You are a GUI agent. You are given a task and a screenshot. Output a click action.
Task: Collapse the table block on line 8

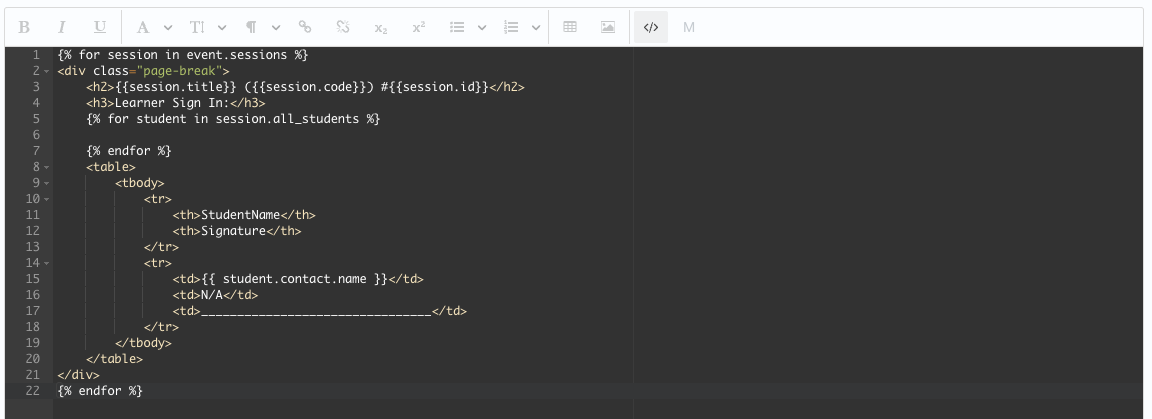click(47, 167)
